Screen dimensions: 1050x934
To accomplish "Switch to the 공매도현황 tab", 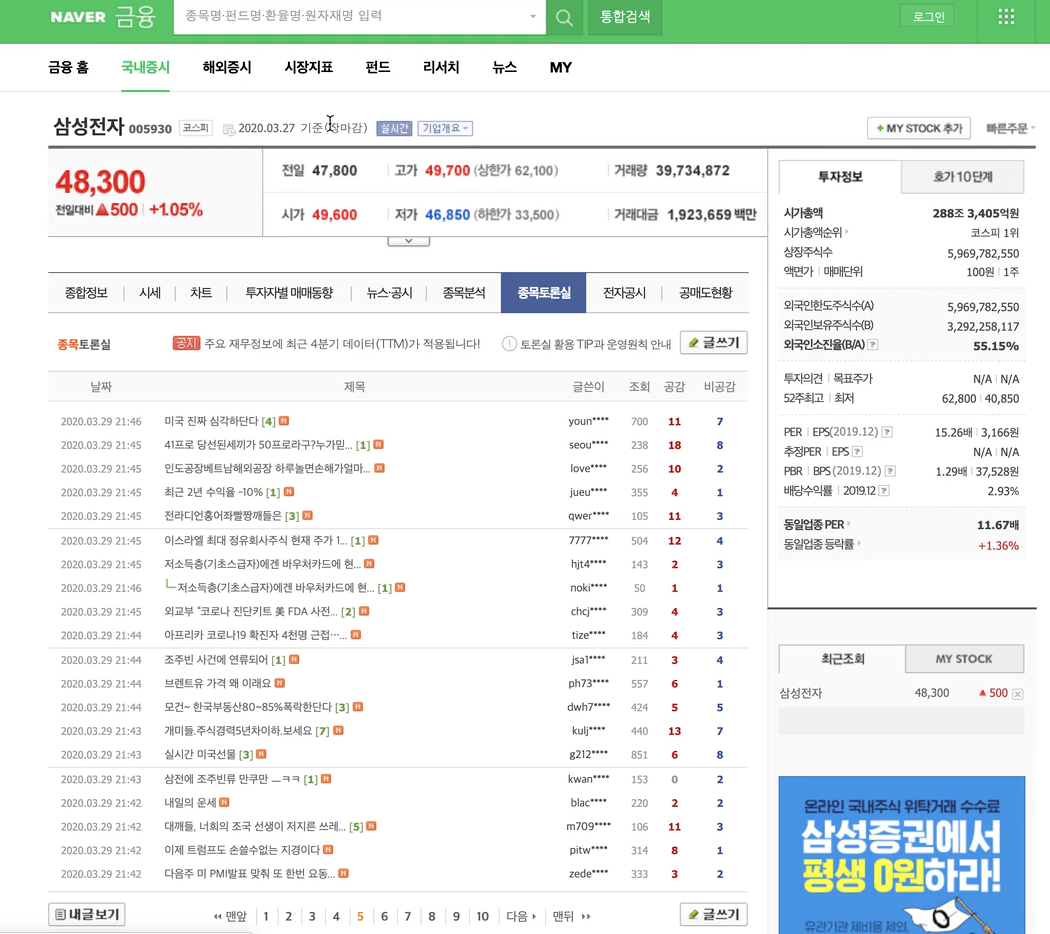I will click(x=705, y=293).
